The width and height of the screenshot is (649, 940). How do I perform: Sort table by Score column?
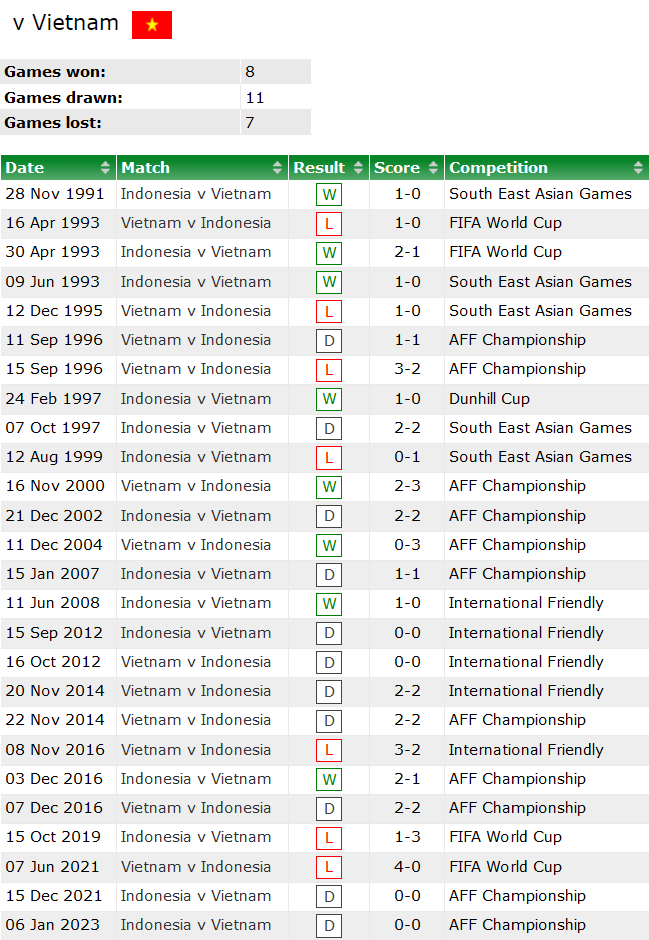tap(406, 168)
